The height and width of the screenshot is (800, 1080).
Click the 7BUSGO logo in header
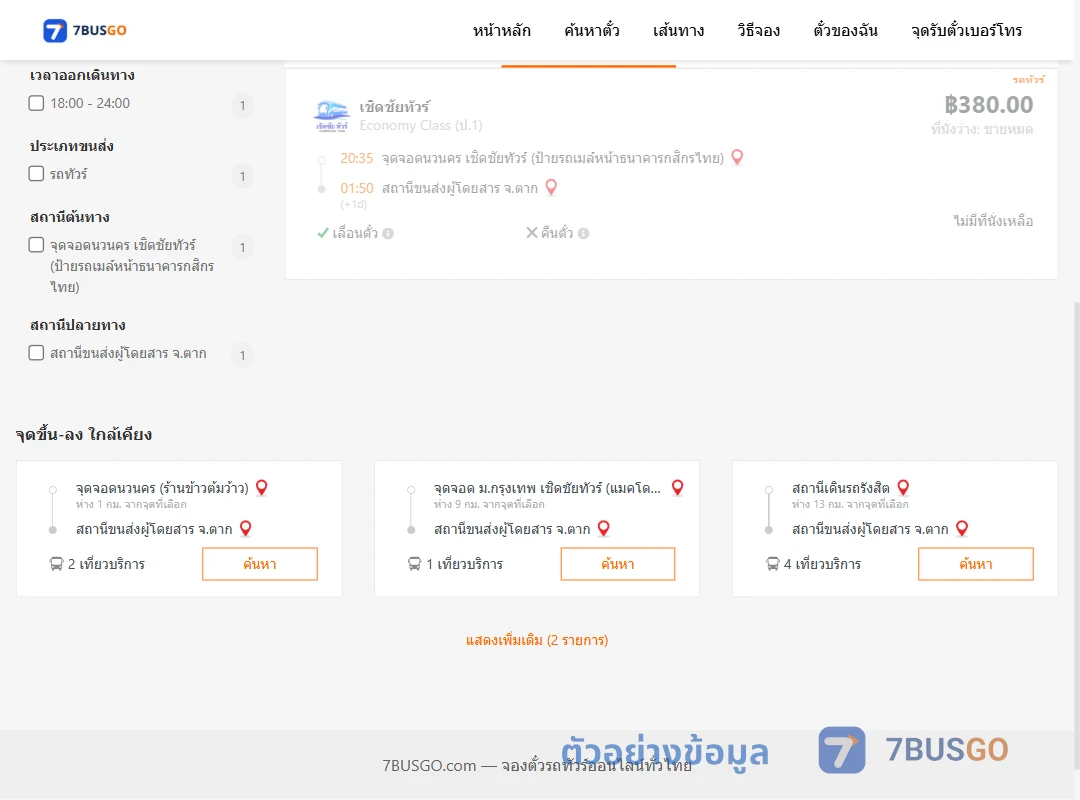[x=85, y=30]
